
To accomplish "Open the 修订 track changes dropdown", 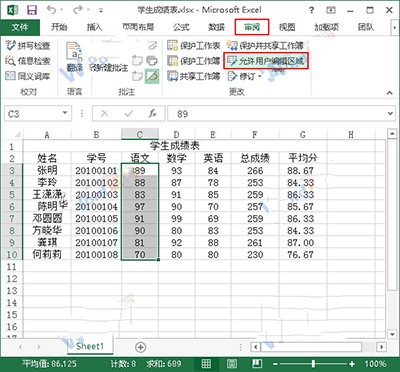I will point(244,76).
